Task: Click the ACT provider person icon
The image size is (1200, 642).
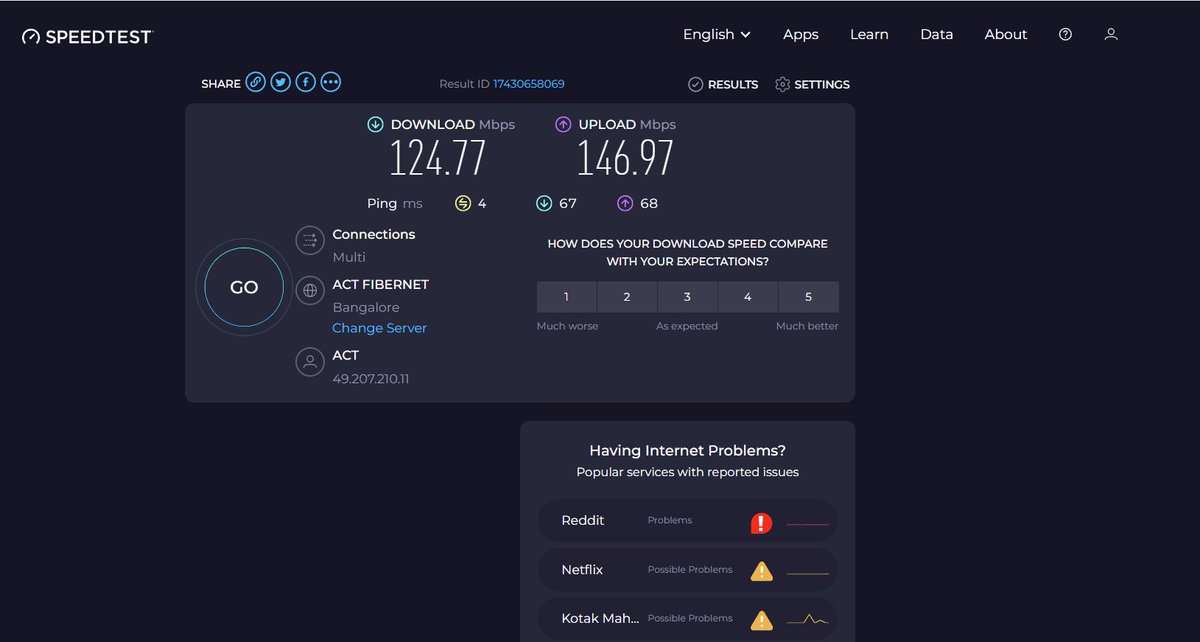Action: 310,361
